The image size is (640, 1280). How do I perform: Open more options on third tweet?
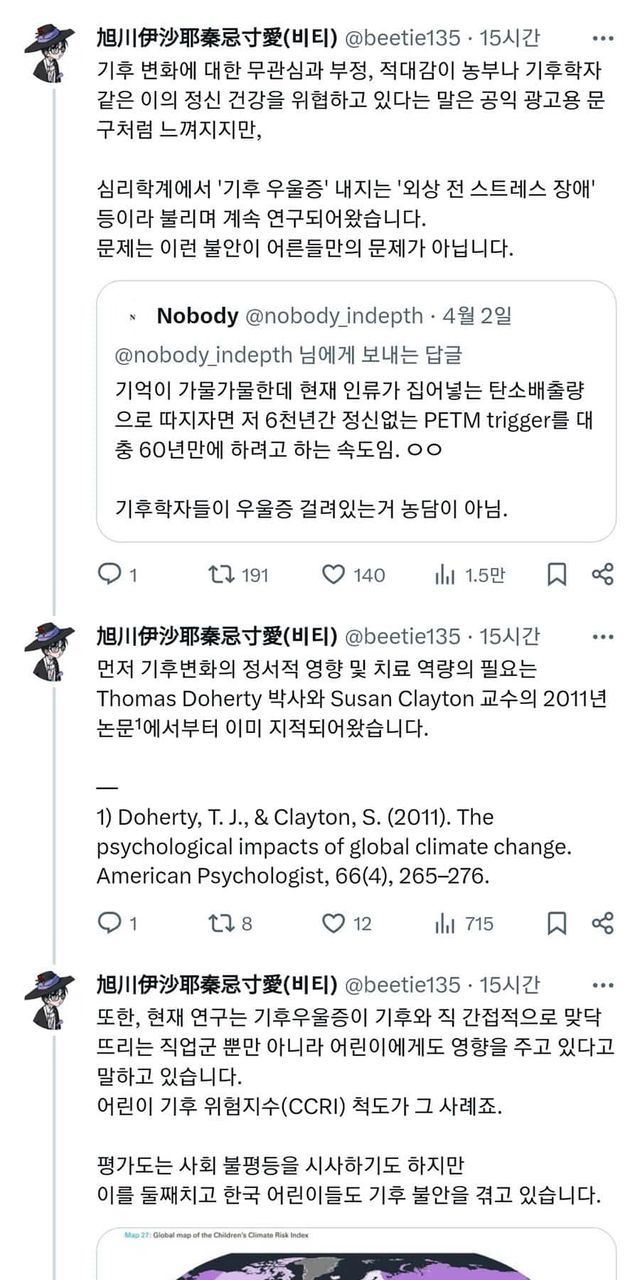[x=603, y=984]
